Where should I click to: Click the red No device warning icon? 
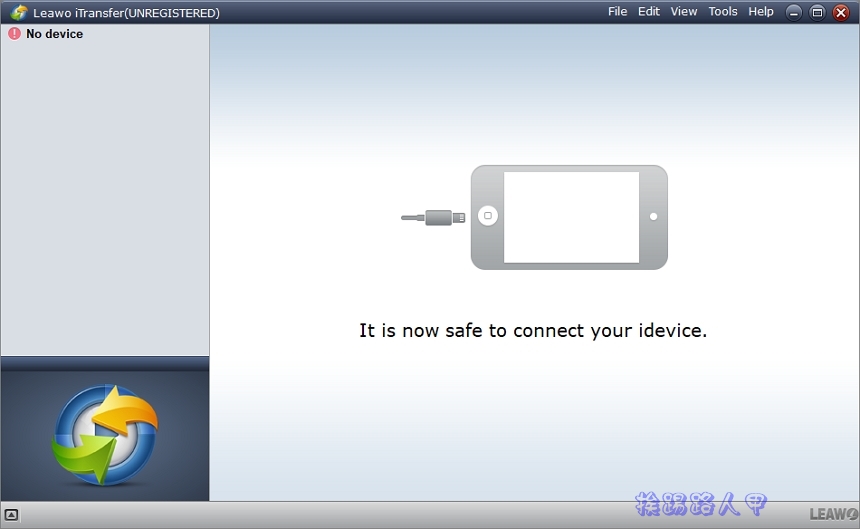point(14,34)
